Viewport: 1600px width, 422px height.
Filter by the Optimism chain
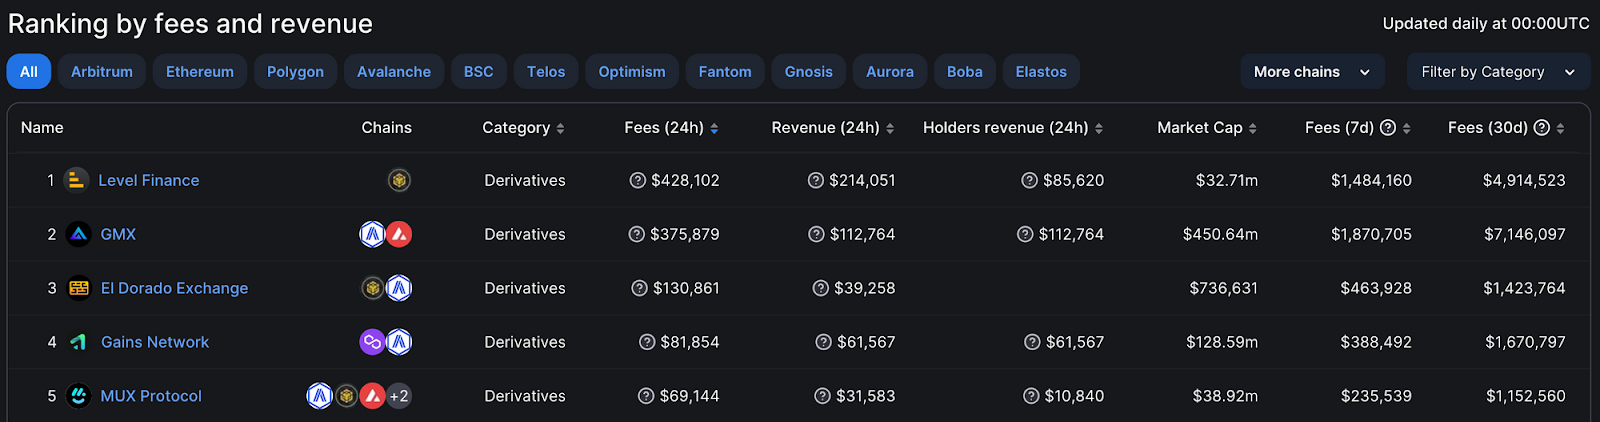click(x=632, y=72)
